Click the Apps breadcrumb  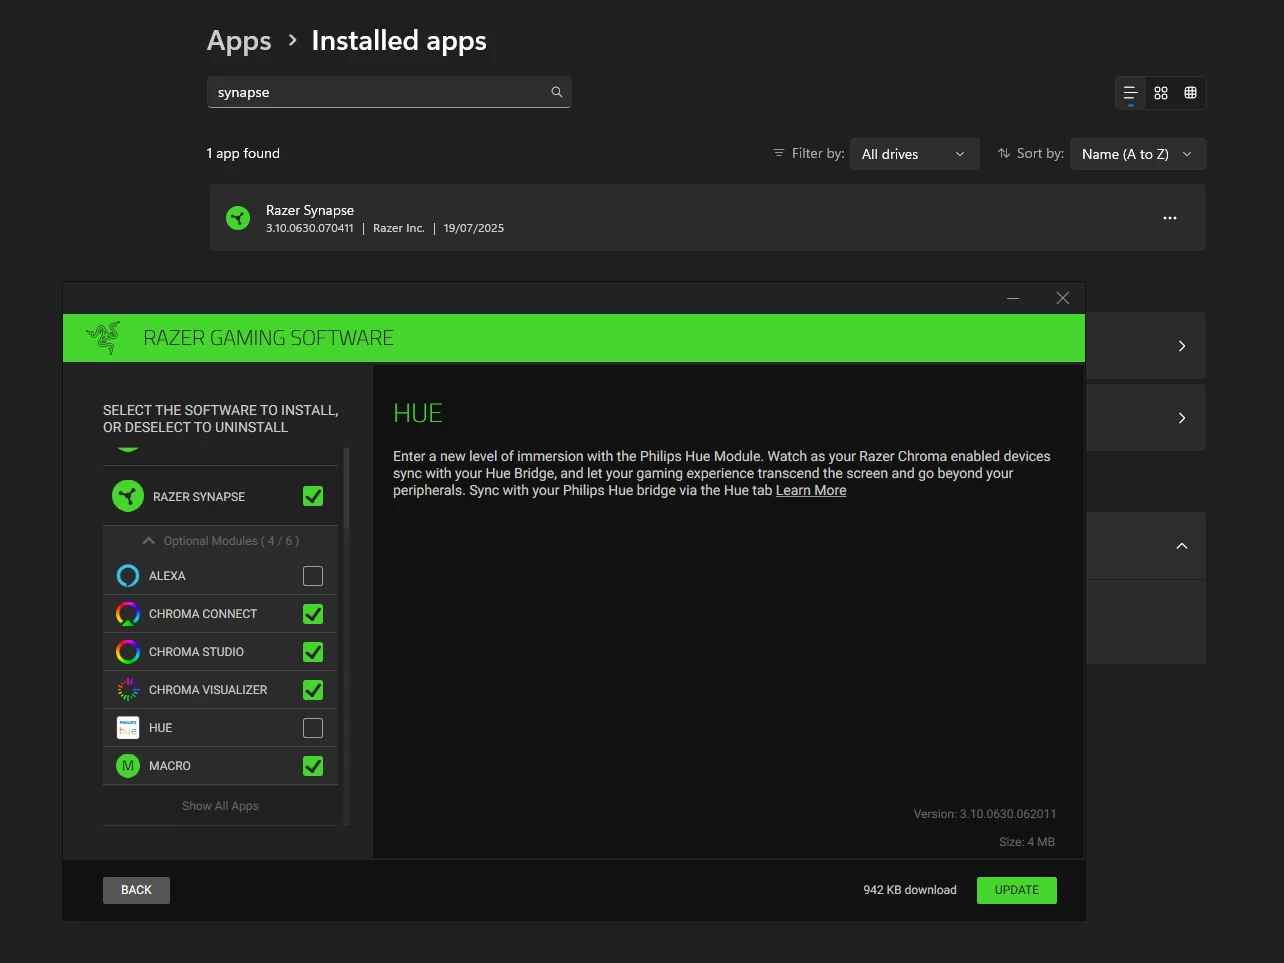pyautogui.click(x=239, y=41)
